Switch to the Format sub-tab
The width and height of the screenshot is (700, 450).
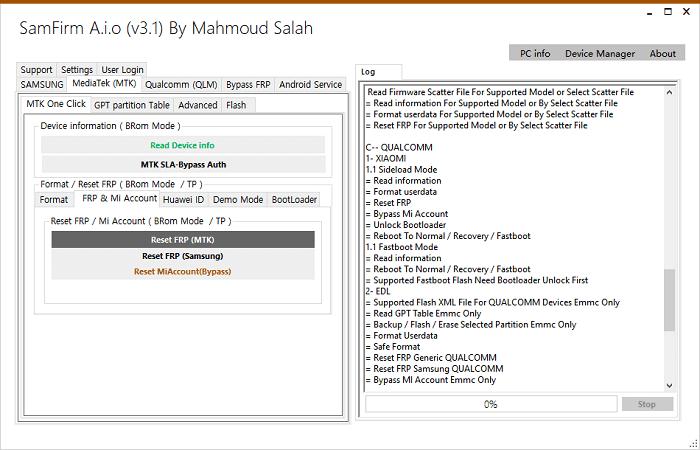[x=54, y=200]
